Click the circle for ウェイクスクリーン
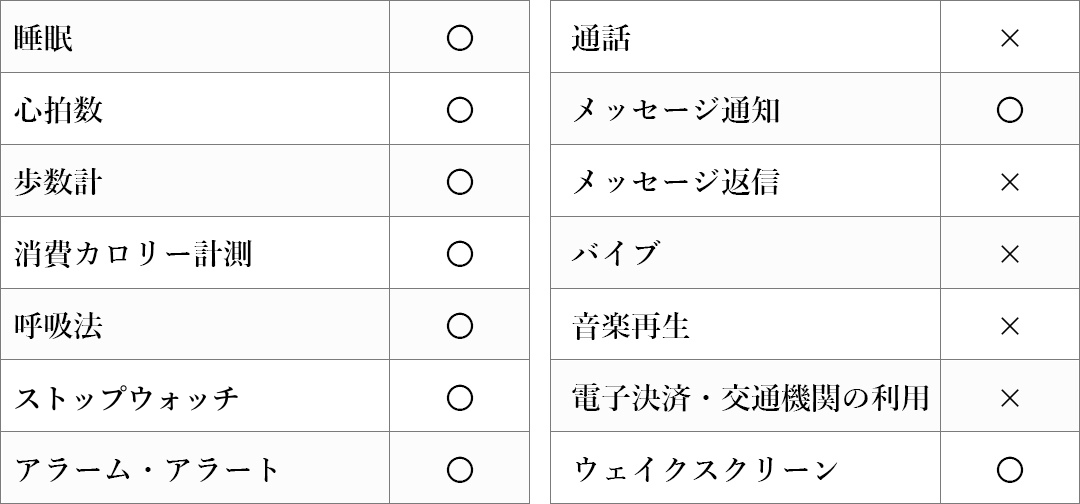 (1009, 469)
